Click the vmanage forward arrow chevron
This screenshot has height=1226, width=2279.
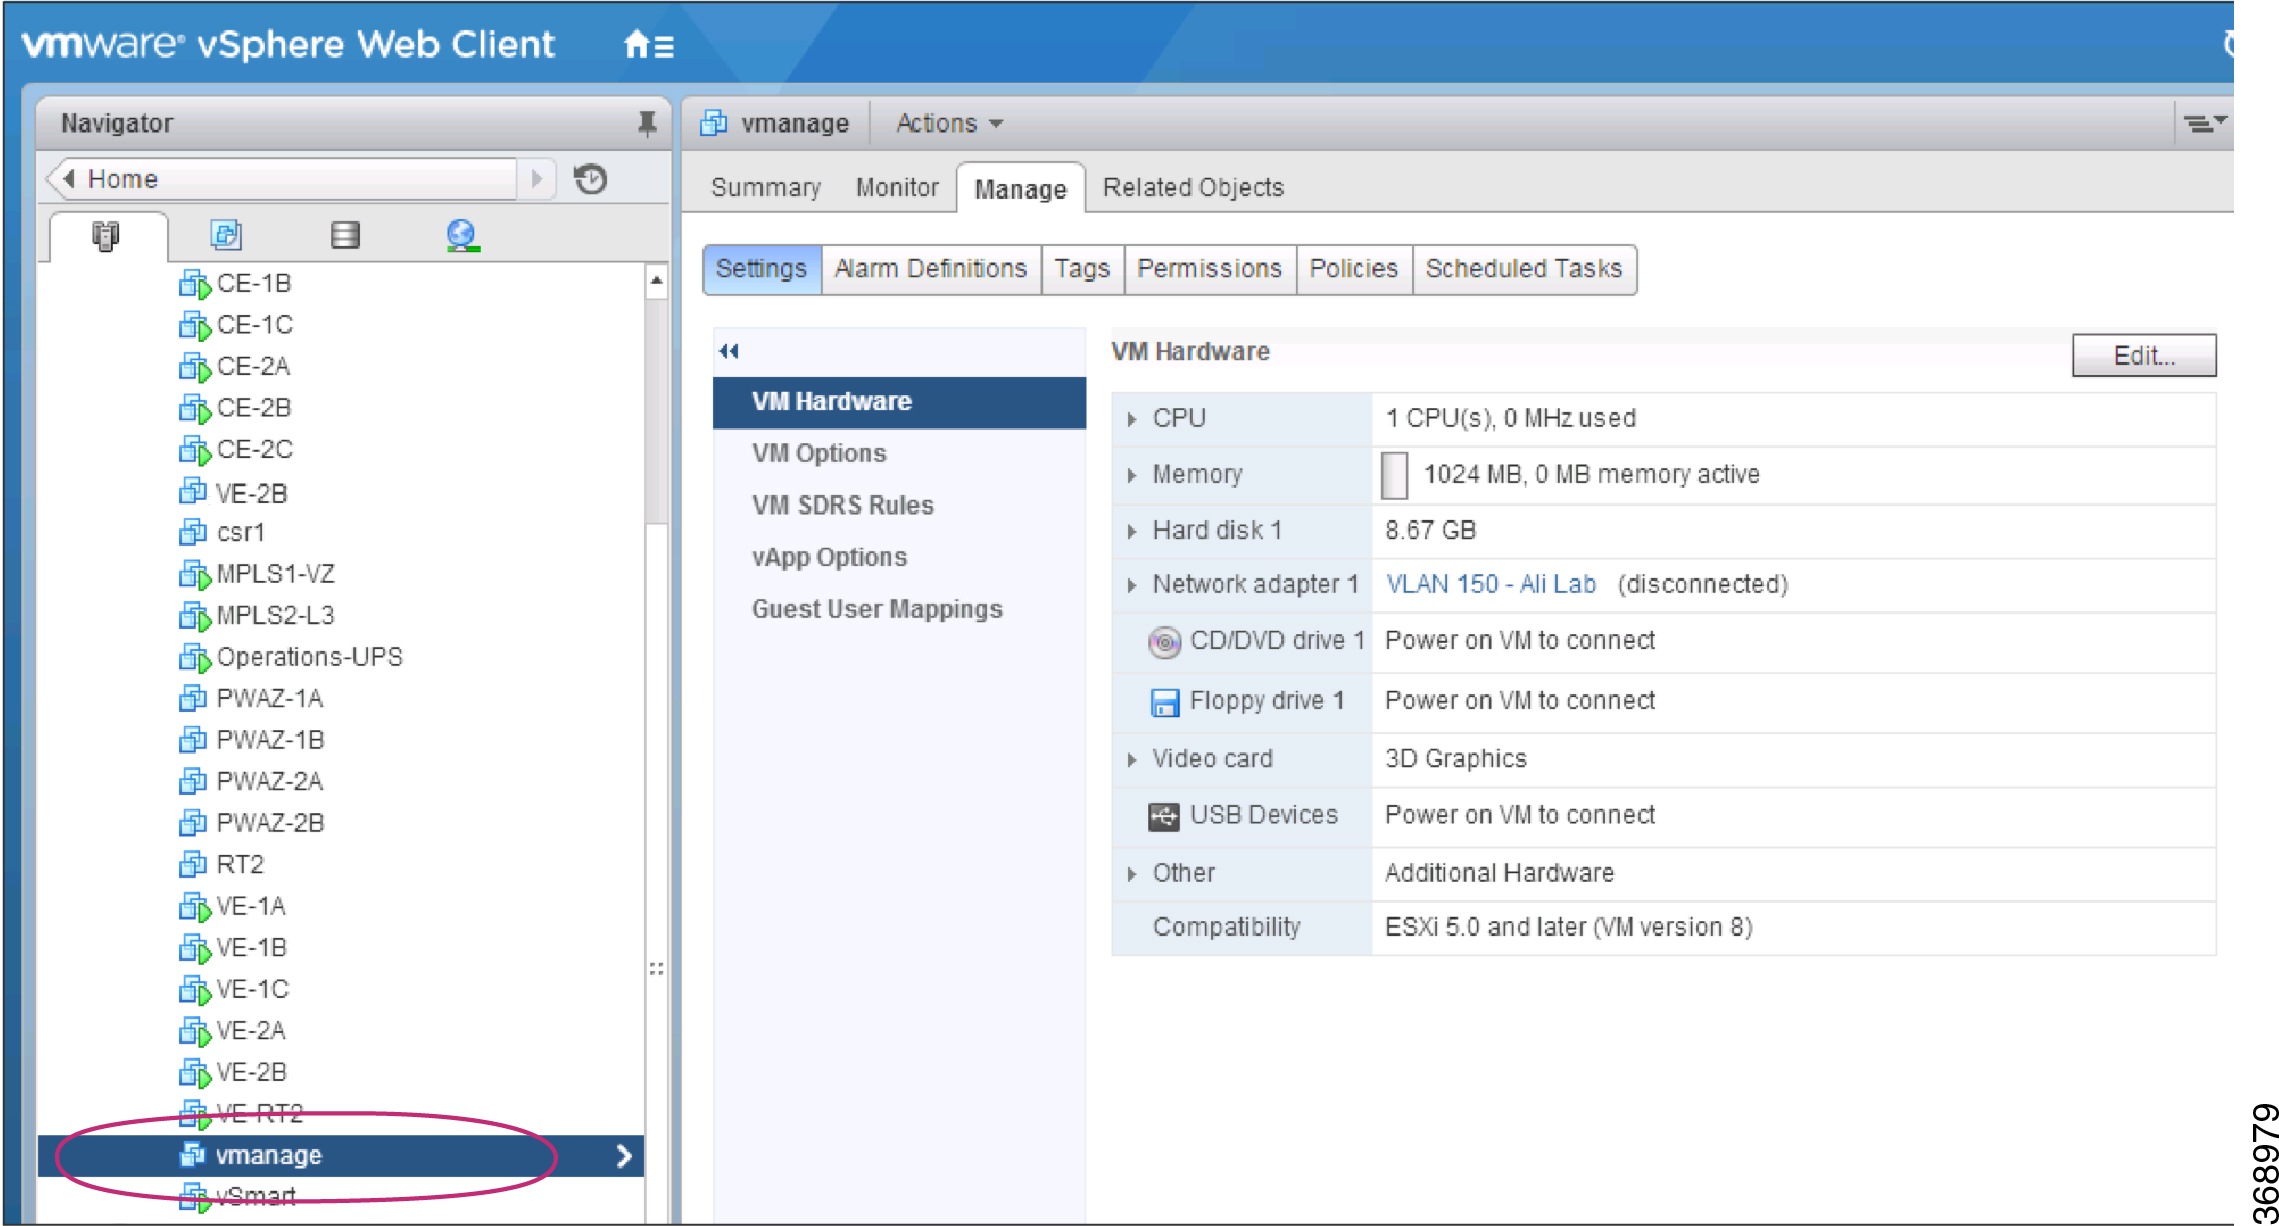[x=627, y=1155]
